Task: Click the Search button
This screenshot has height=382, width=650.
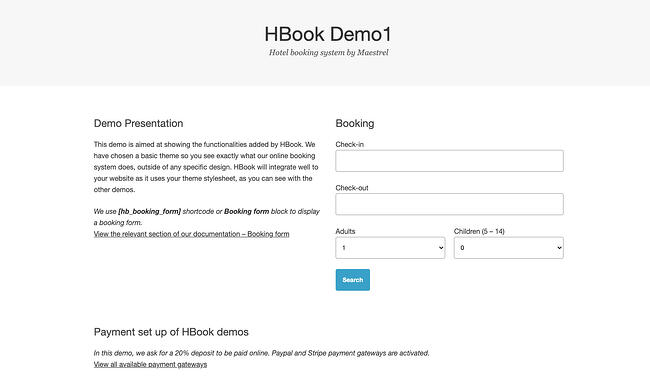Action: (353, 280)
